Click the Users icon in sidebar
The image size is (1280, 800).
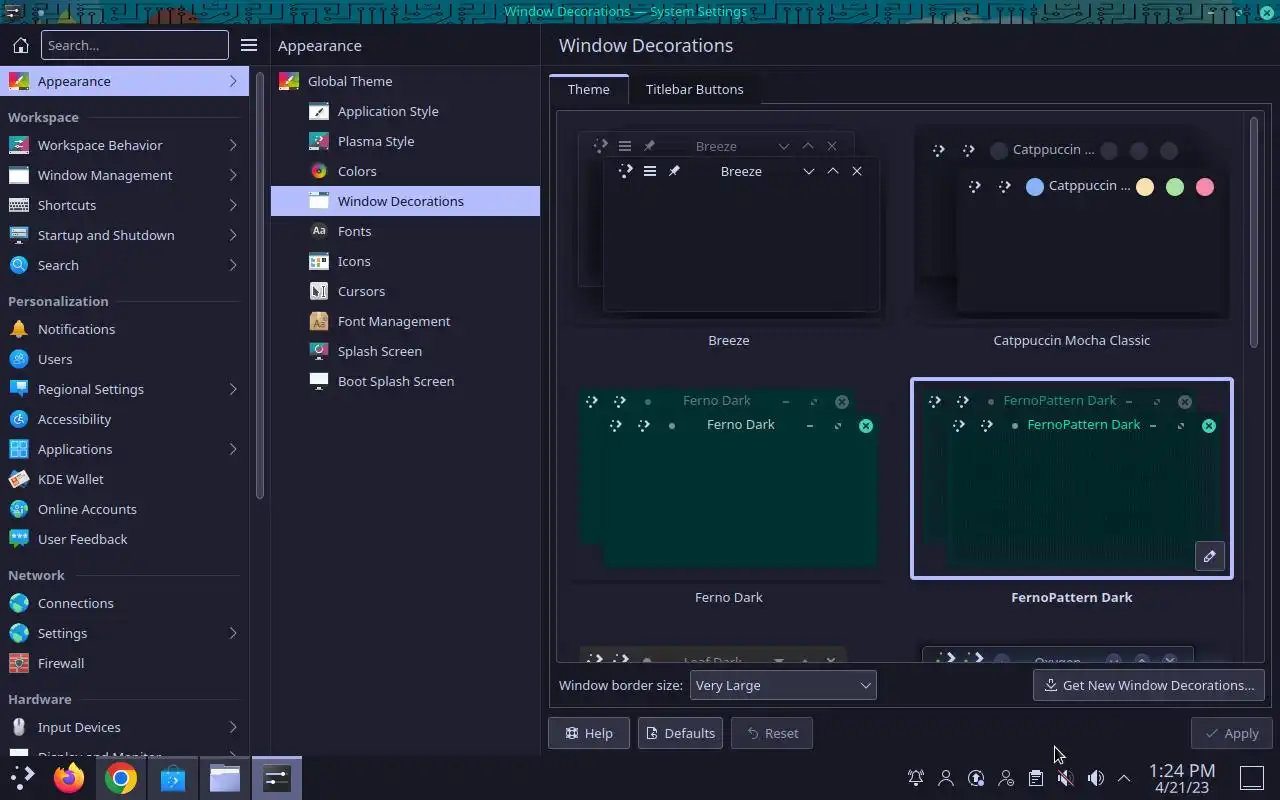[18, 359]
